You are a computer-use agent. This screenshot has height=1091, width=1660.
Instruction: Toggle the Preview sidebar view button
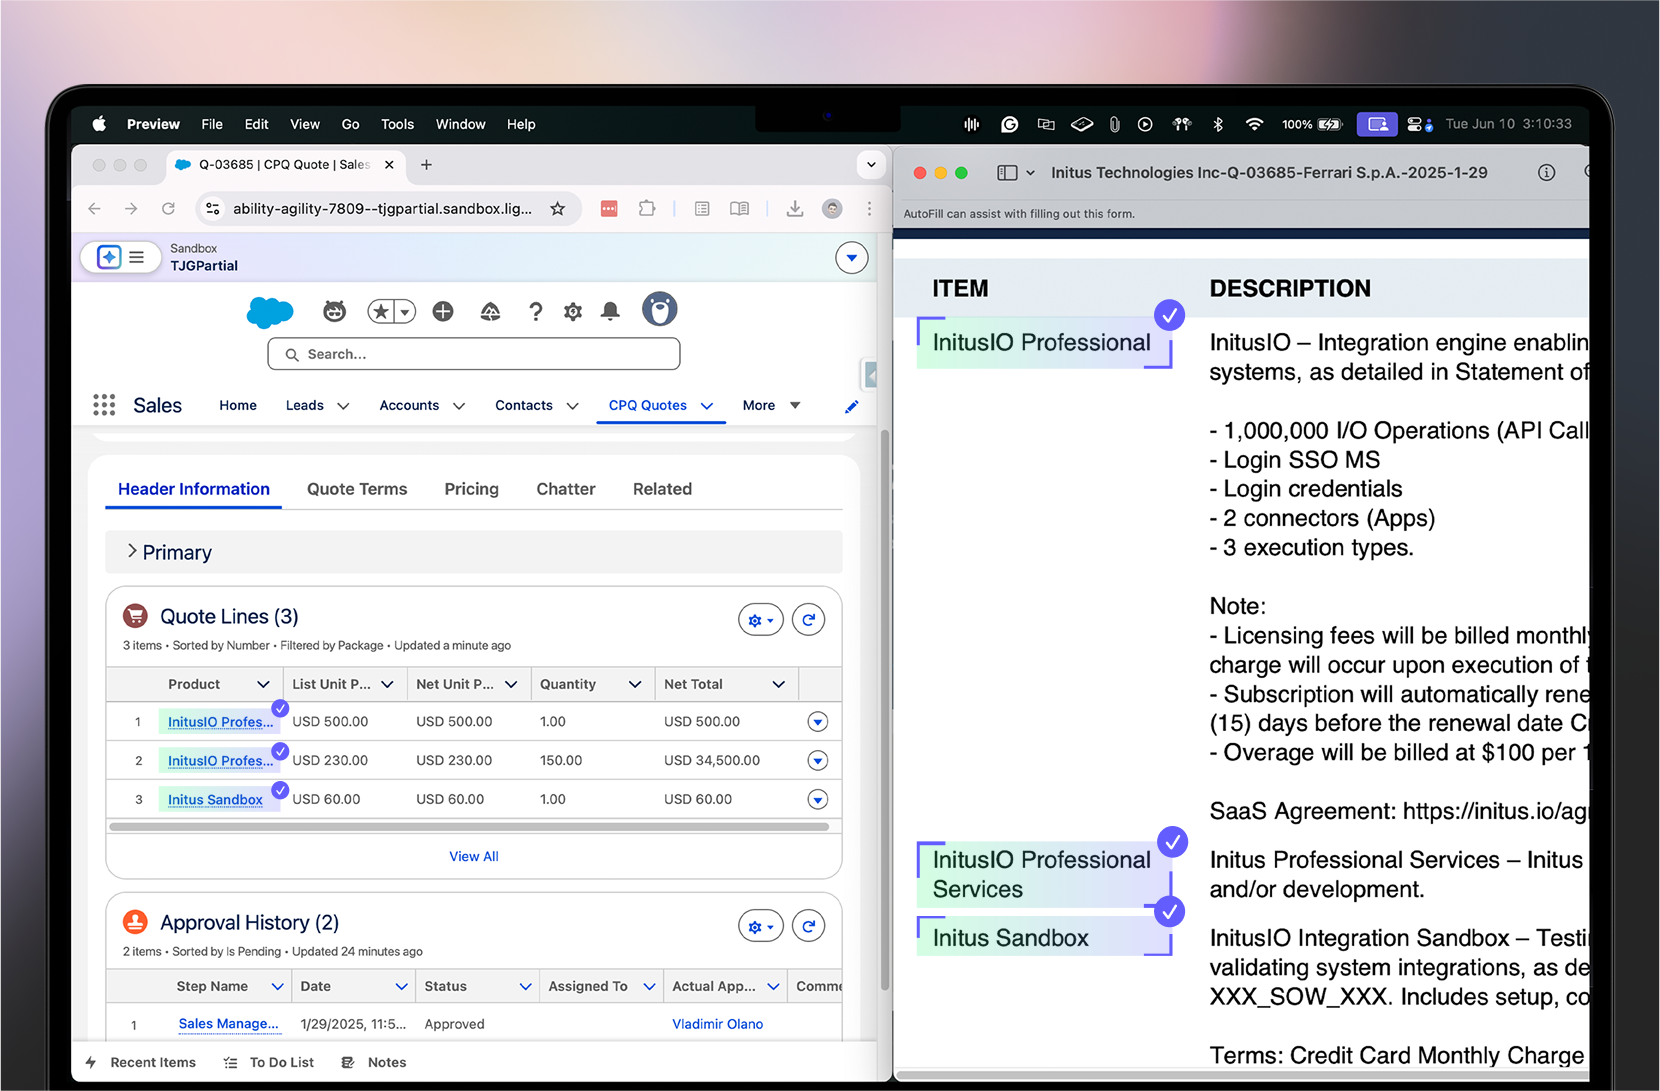click(1008, 172)
